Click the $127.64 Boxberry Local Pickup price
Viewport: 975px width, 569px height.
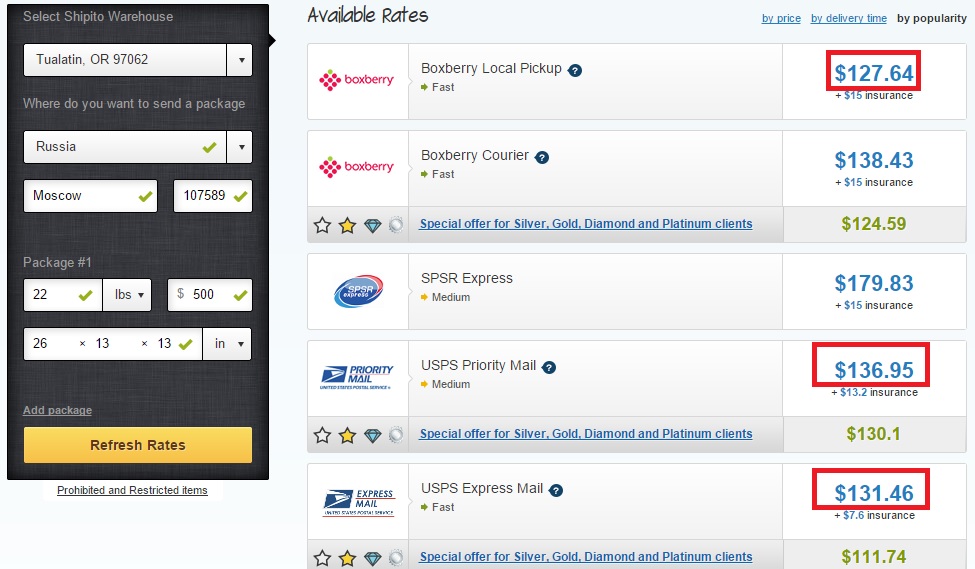click(874, 73)
